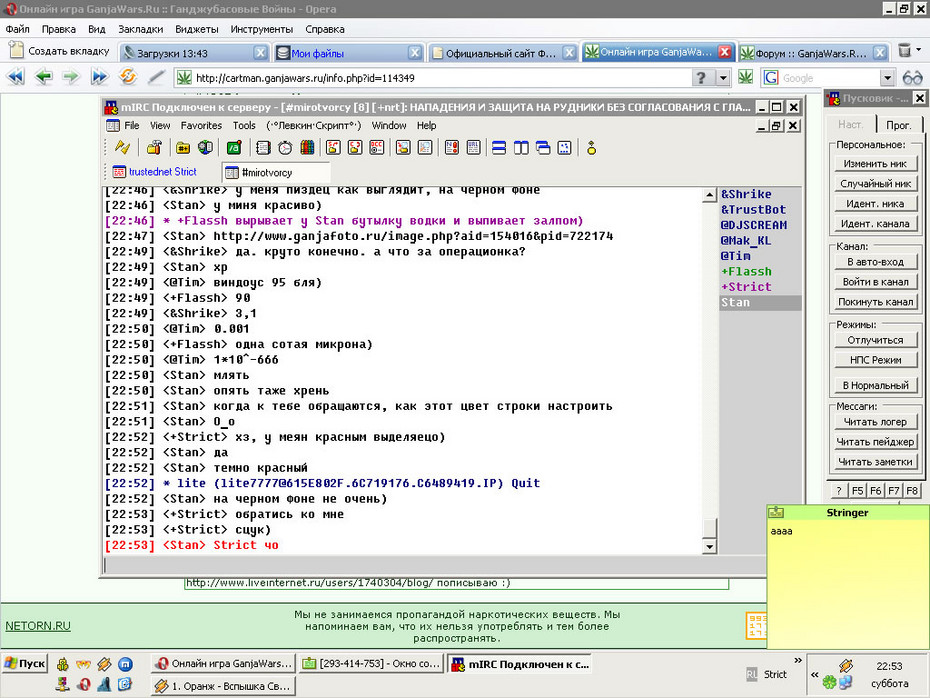Click Opera's reload page icon
This screenshot has width=930, height=698.
click(x=128, y=77)
